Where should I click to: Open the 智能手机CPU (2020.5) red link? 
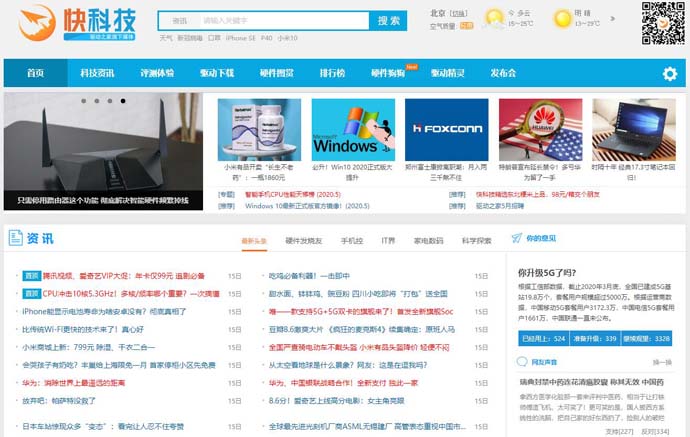coord(293,195)
